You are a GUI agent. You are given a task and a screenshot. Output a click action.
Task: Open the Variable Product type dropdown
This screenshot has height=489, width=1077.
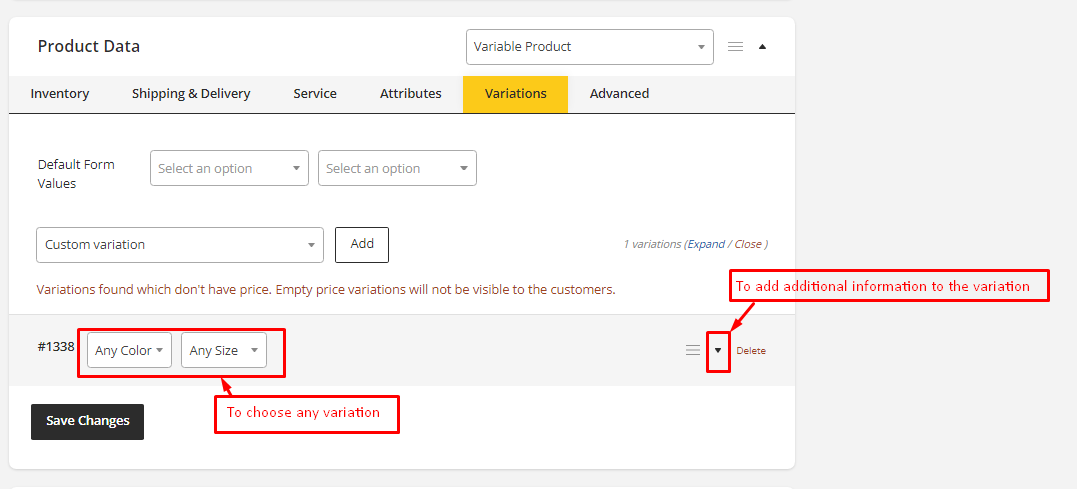(589, 47)
